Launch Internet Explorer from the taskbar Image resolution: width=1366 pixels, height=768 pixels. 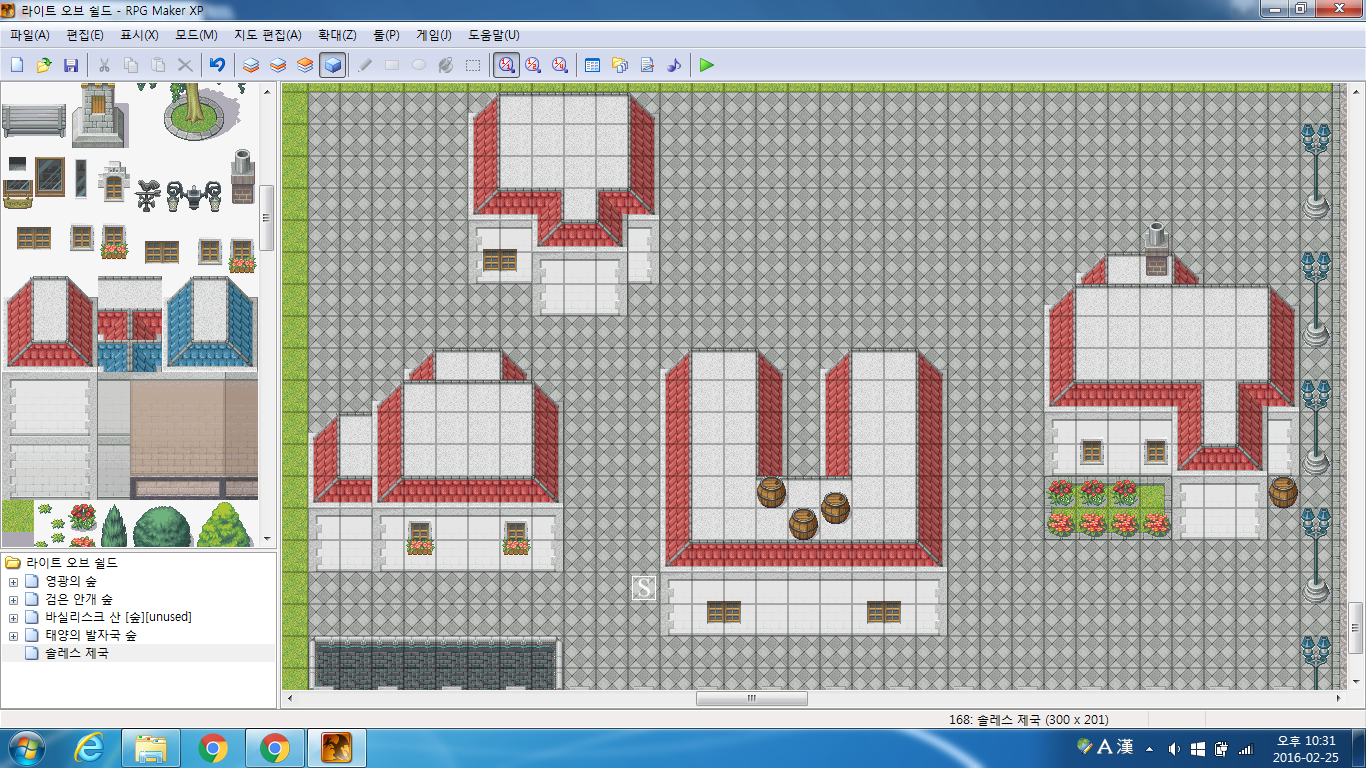90,748
